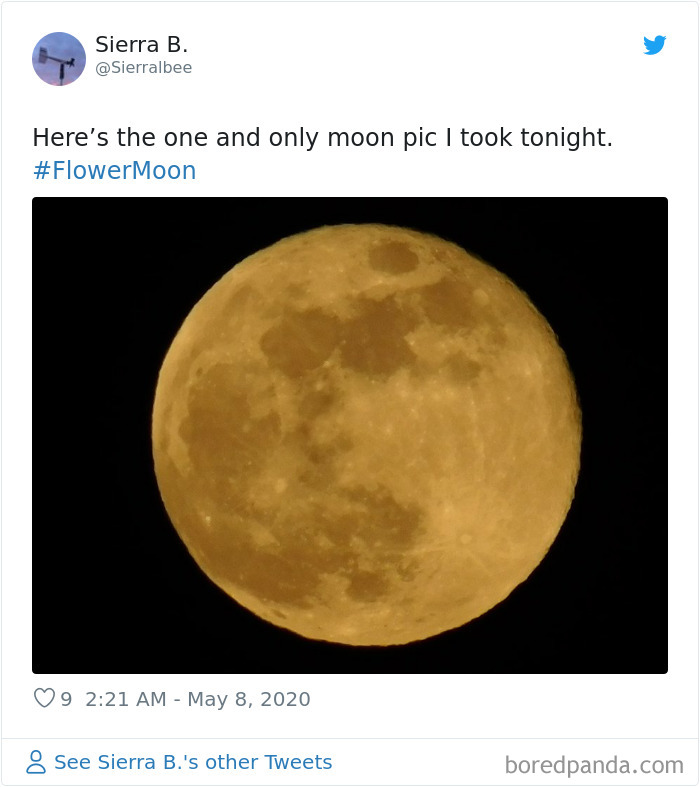Click the like count number 9
700x787 pixels.
(66, 699)
